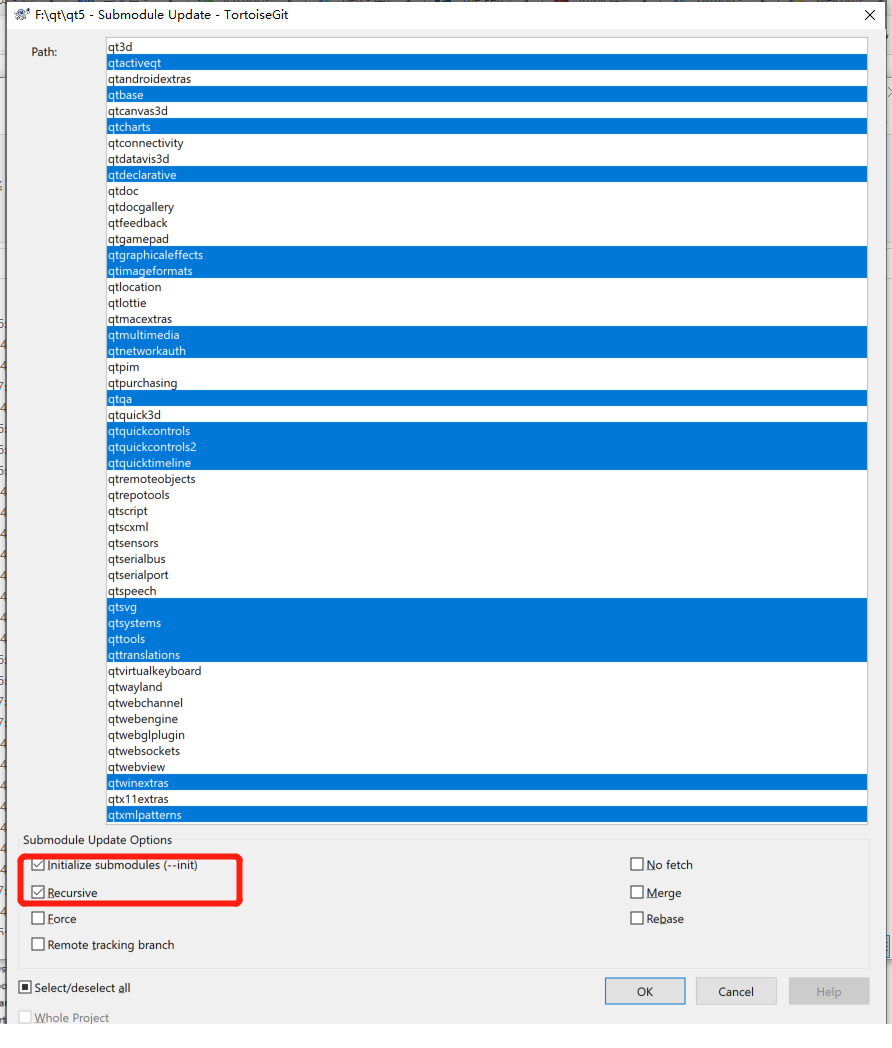Click the qttranslations row
This screenshot has height=1048, width=892.
486,655
